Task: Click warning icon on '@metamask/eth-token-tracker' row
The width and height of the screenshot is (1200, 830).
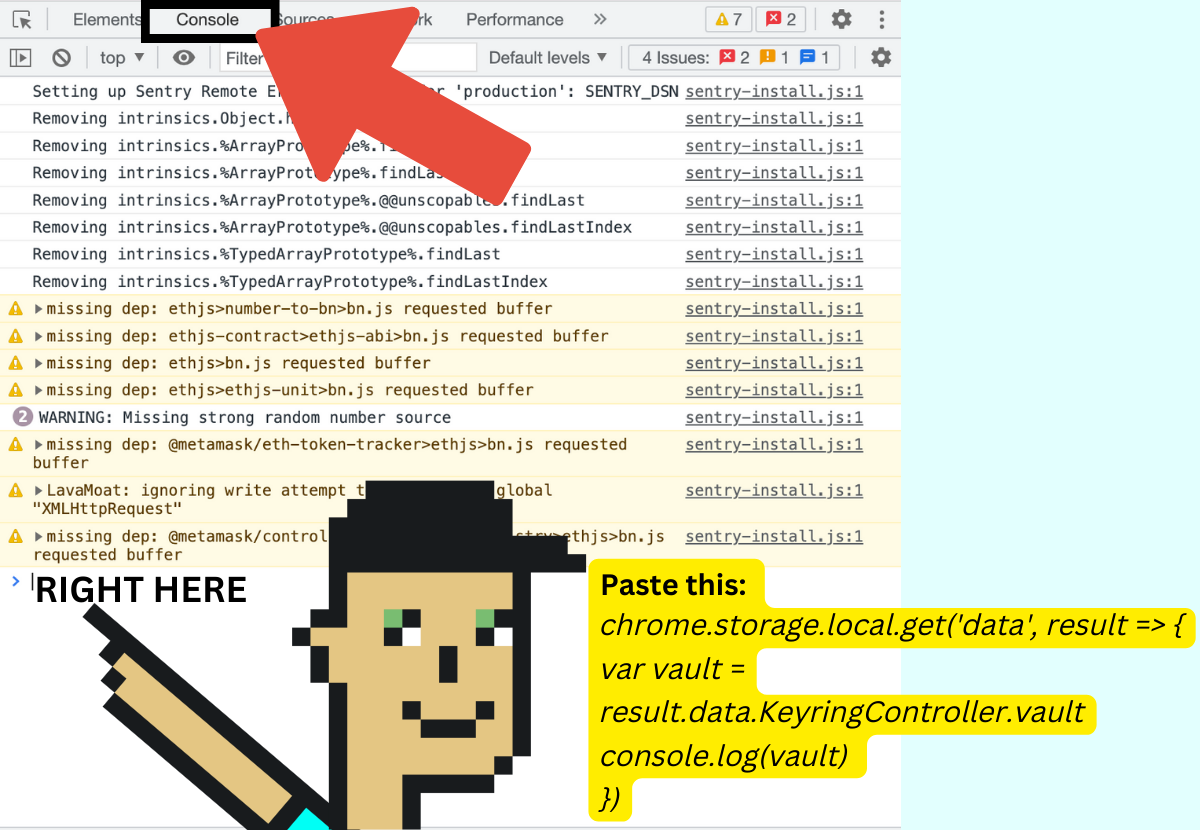Action: coord(16,444)
